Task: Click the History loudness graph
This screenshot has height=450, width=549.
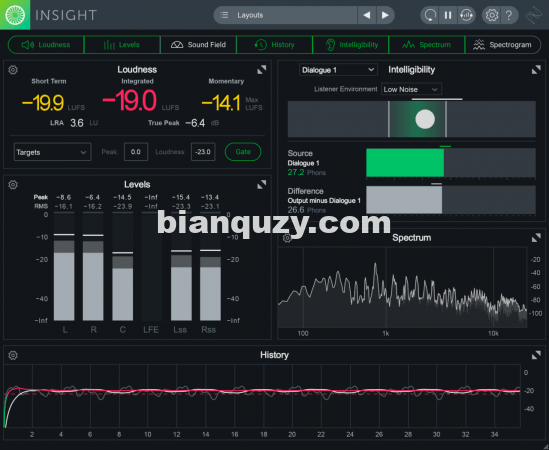Action: pos(262,396)
